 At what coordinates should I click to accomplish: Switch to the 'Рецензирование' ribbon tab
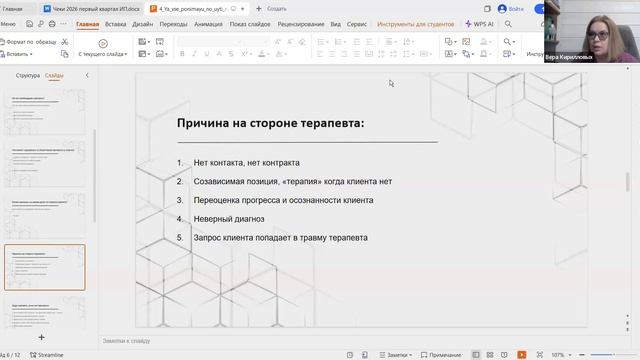tap(301, 24)
